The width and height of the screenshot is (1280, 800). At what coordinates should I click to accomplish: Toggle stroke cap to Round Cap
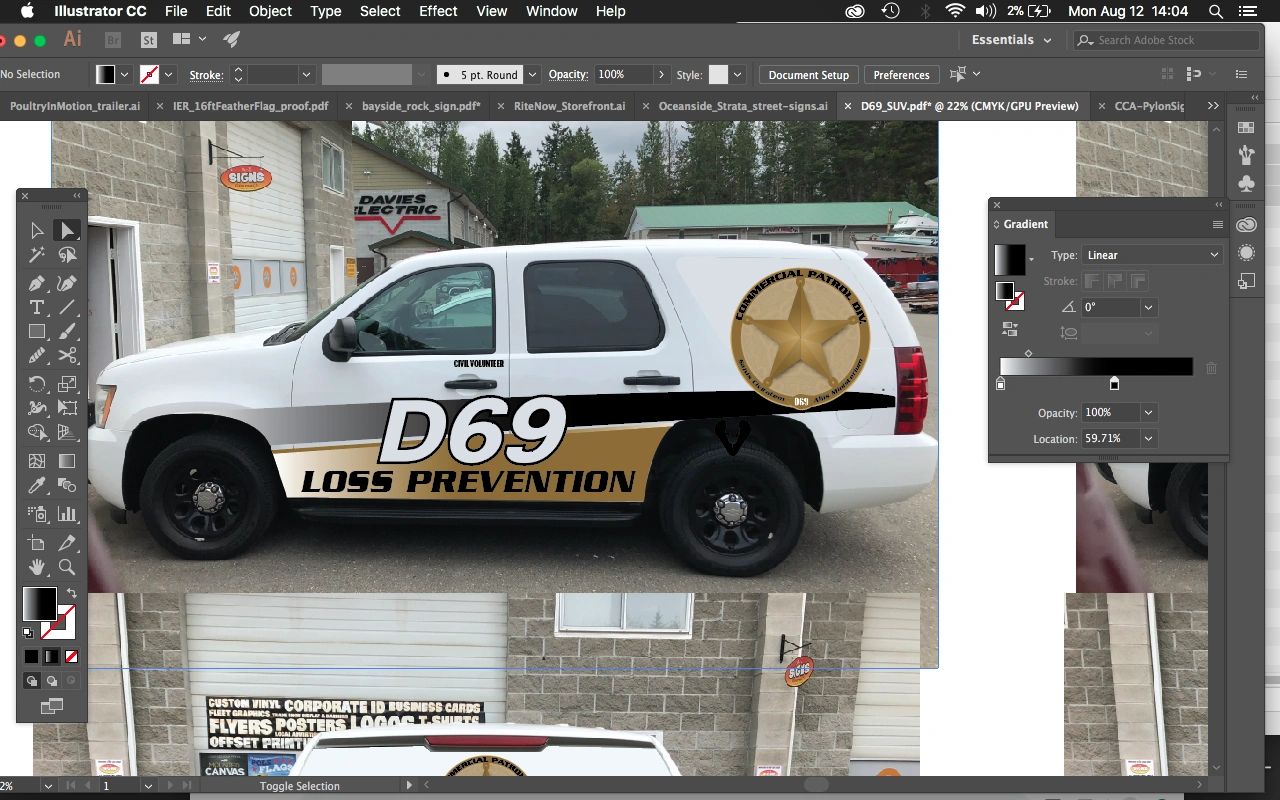tap(1115, 281)
